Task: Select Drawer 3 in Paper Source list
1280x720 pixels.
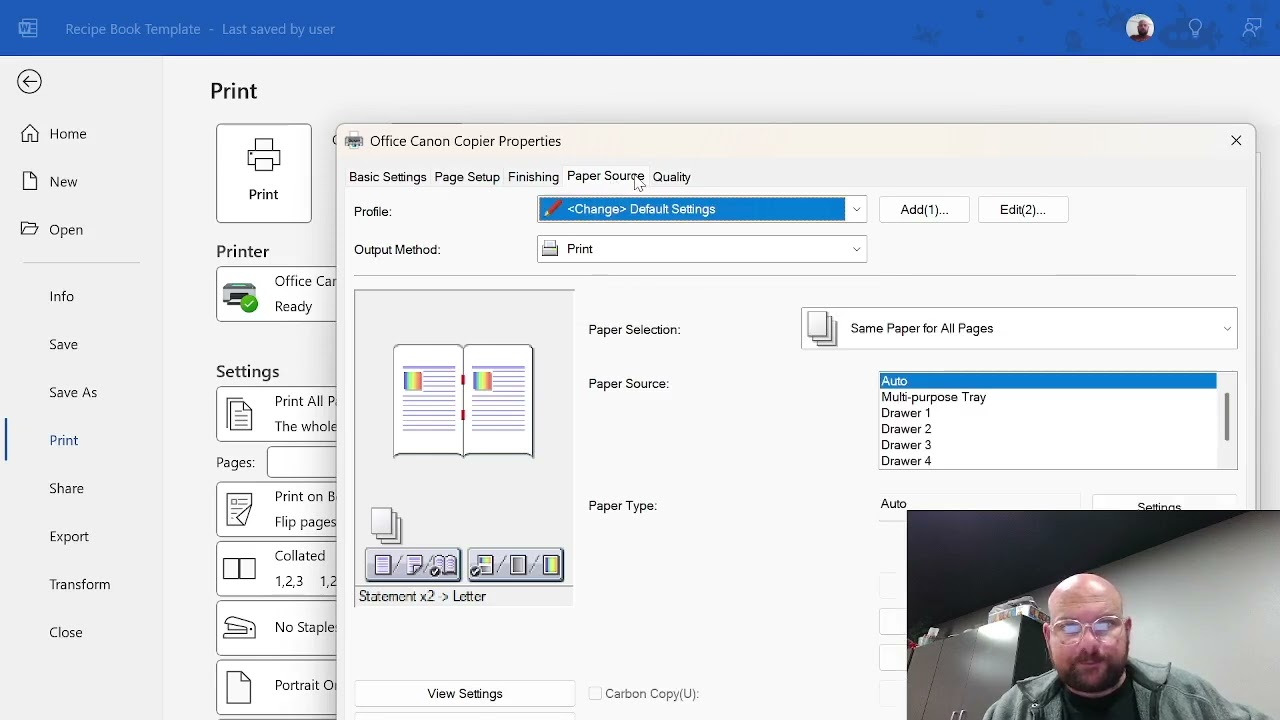Action: [1047, 445]
